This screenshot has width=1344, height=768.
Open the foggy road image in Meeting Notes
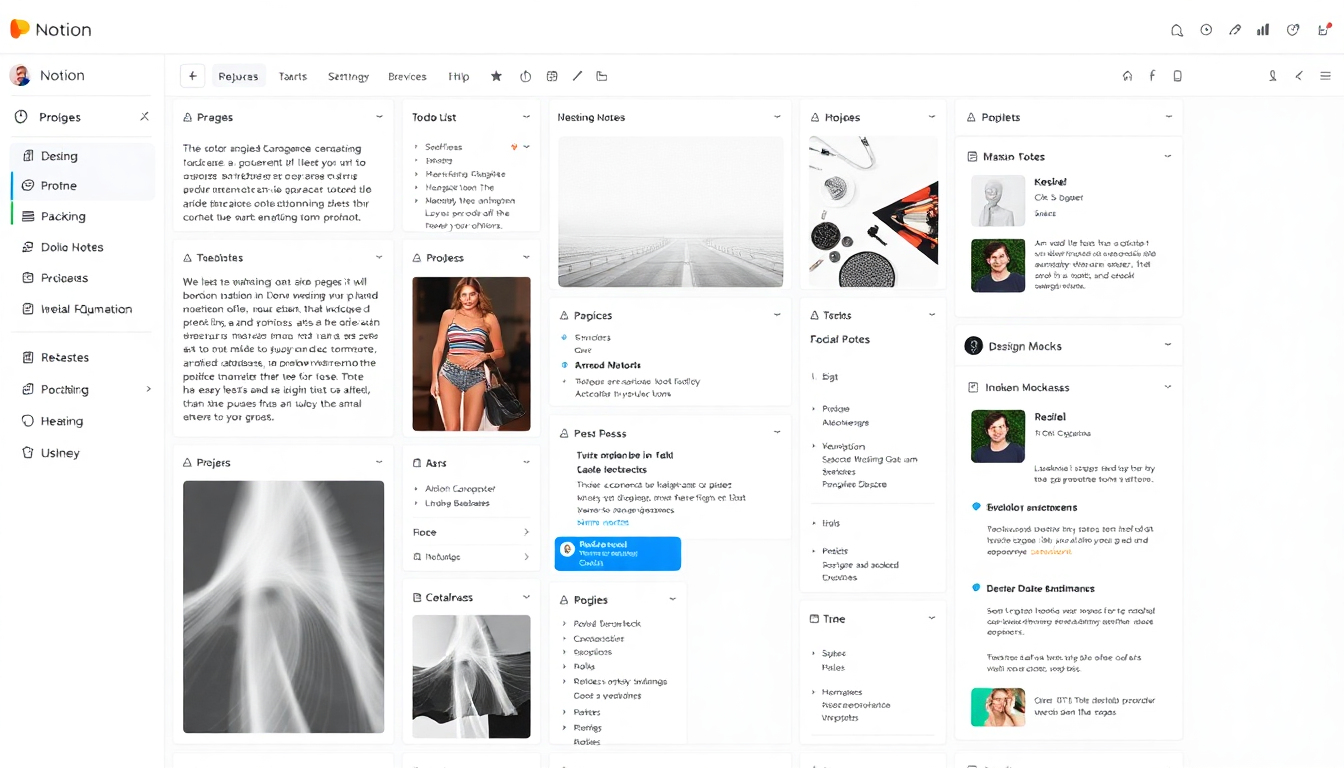[x=670, y=211]
